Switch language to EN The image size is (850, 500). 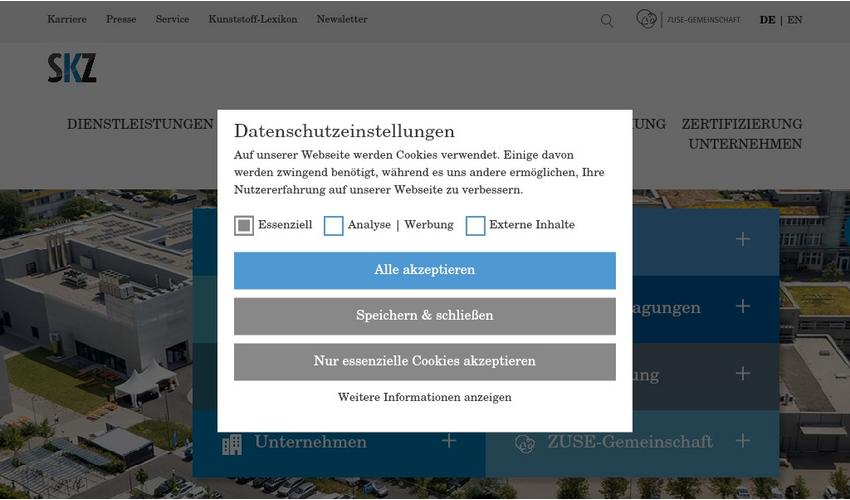tap(794, 20)
